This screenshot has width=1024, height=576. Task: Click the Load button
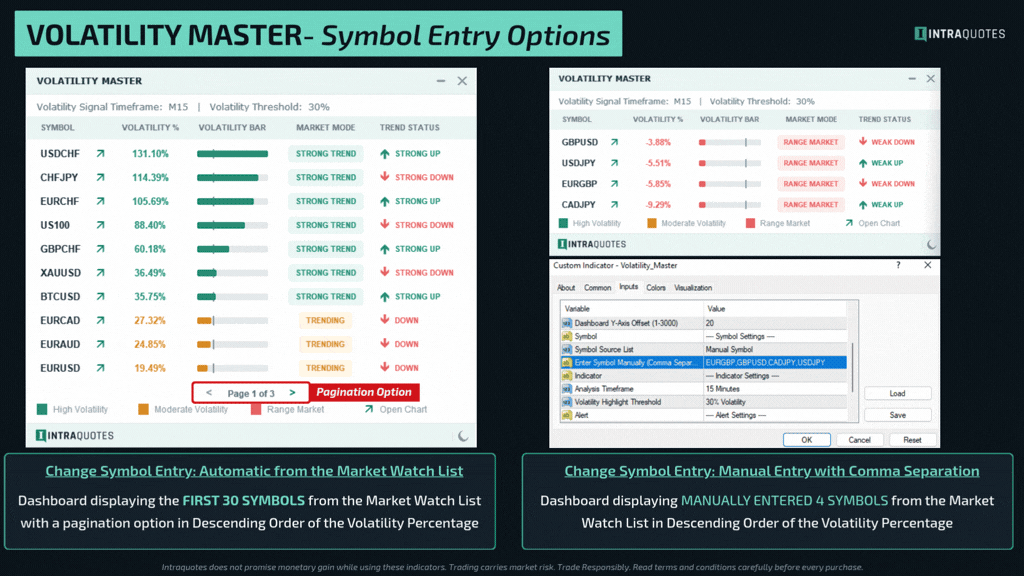click(x=897, y=393)
